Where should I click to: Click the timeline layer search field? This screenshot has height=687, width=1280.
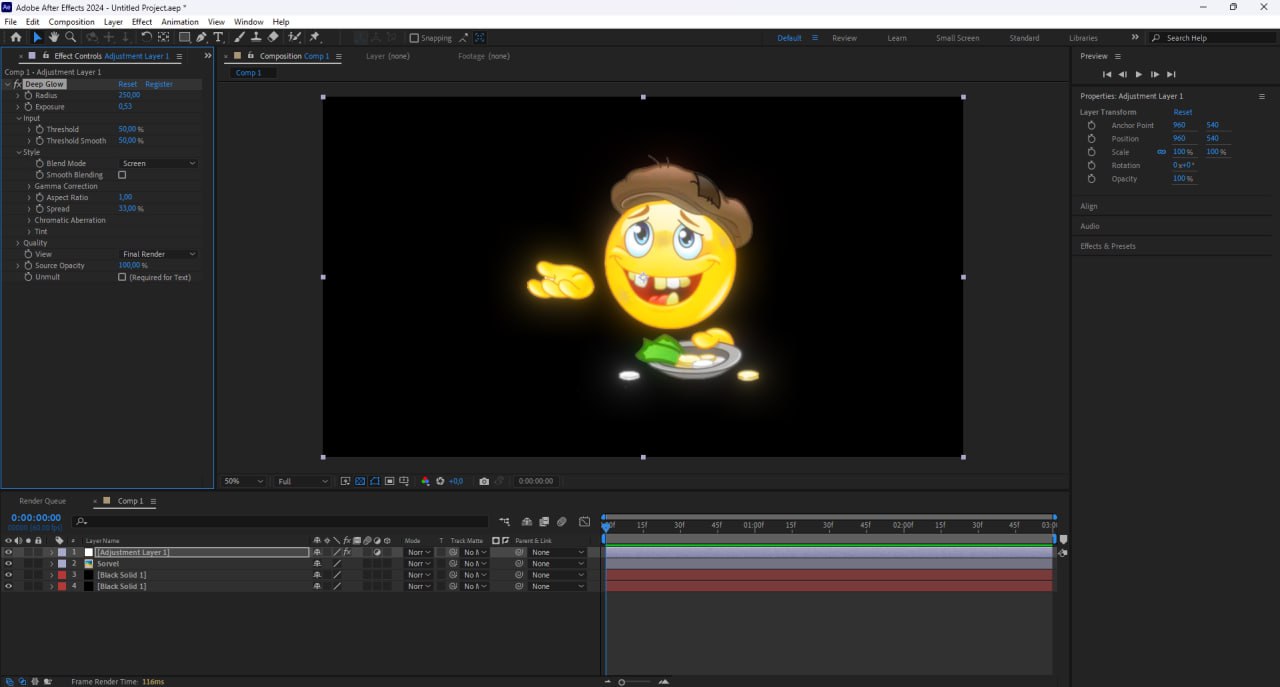[x=280, y=521]
